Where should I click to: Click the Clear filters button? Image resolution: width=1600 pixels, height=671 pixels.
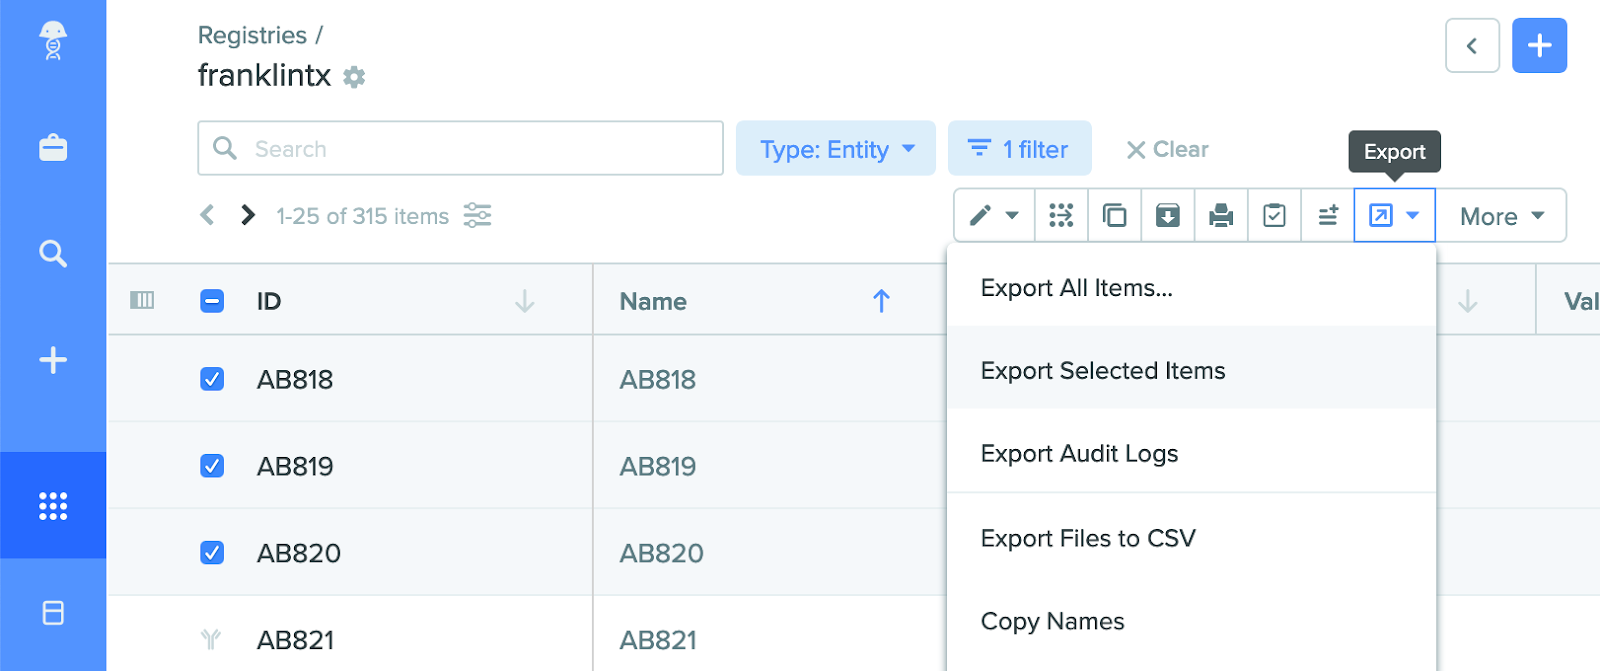pyautogui.click(x=1167, y=149)
